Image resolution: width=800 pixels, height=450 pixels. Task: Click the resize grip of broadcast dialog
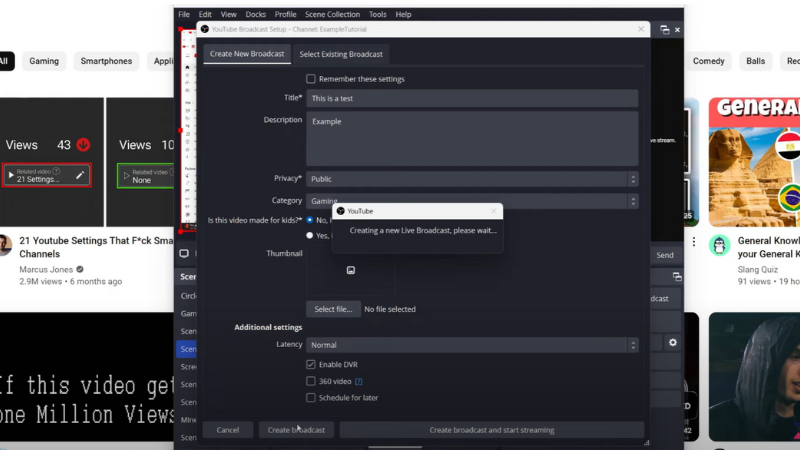(646, 443)
